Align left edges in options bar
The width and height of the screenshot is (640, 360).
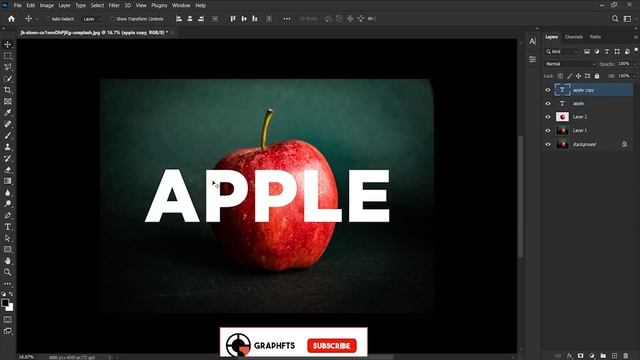pos(179,19)
